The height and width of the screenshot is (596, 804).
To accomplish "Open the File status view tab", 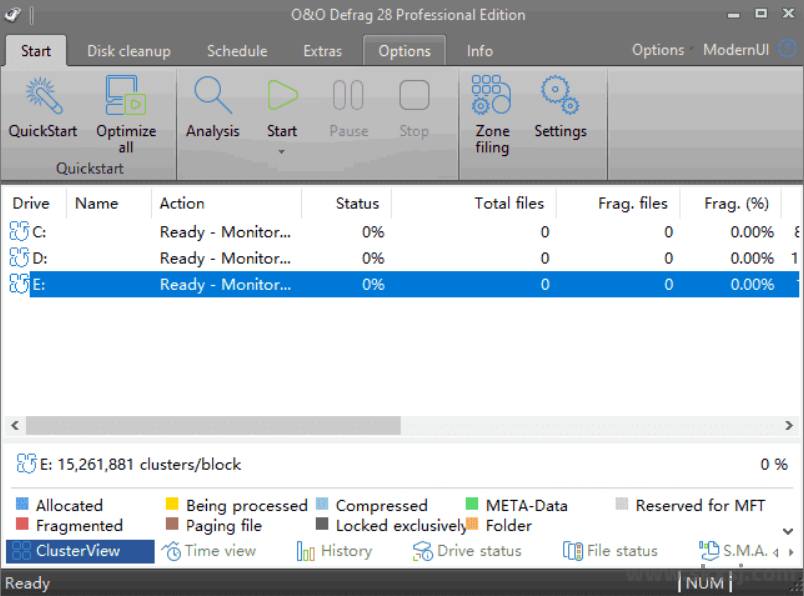I will (610, 551).
